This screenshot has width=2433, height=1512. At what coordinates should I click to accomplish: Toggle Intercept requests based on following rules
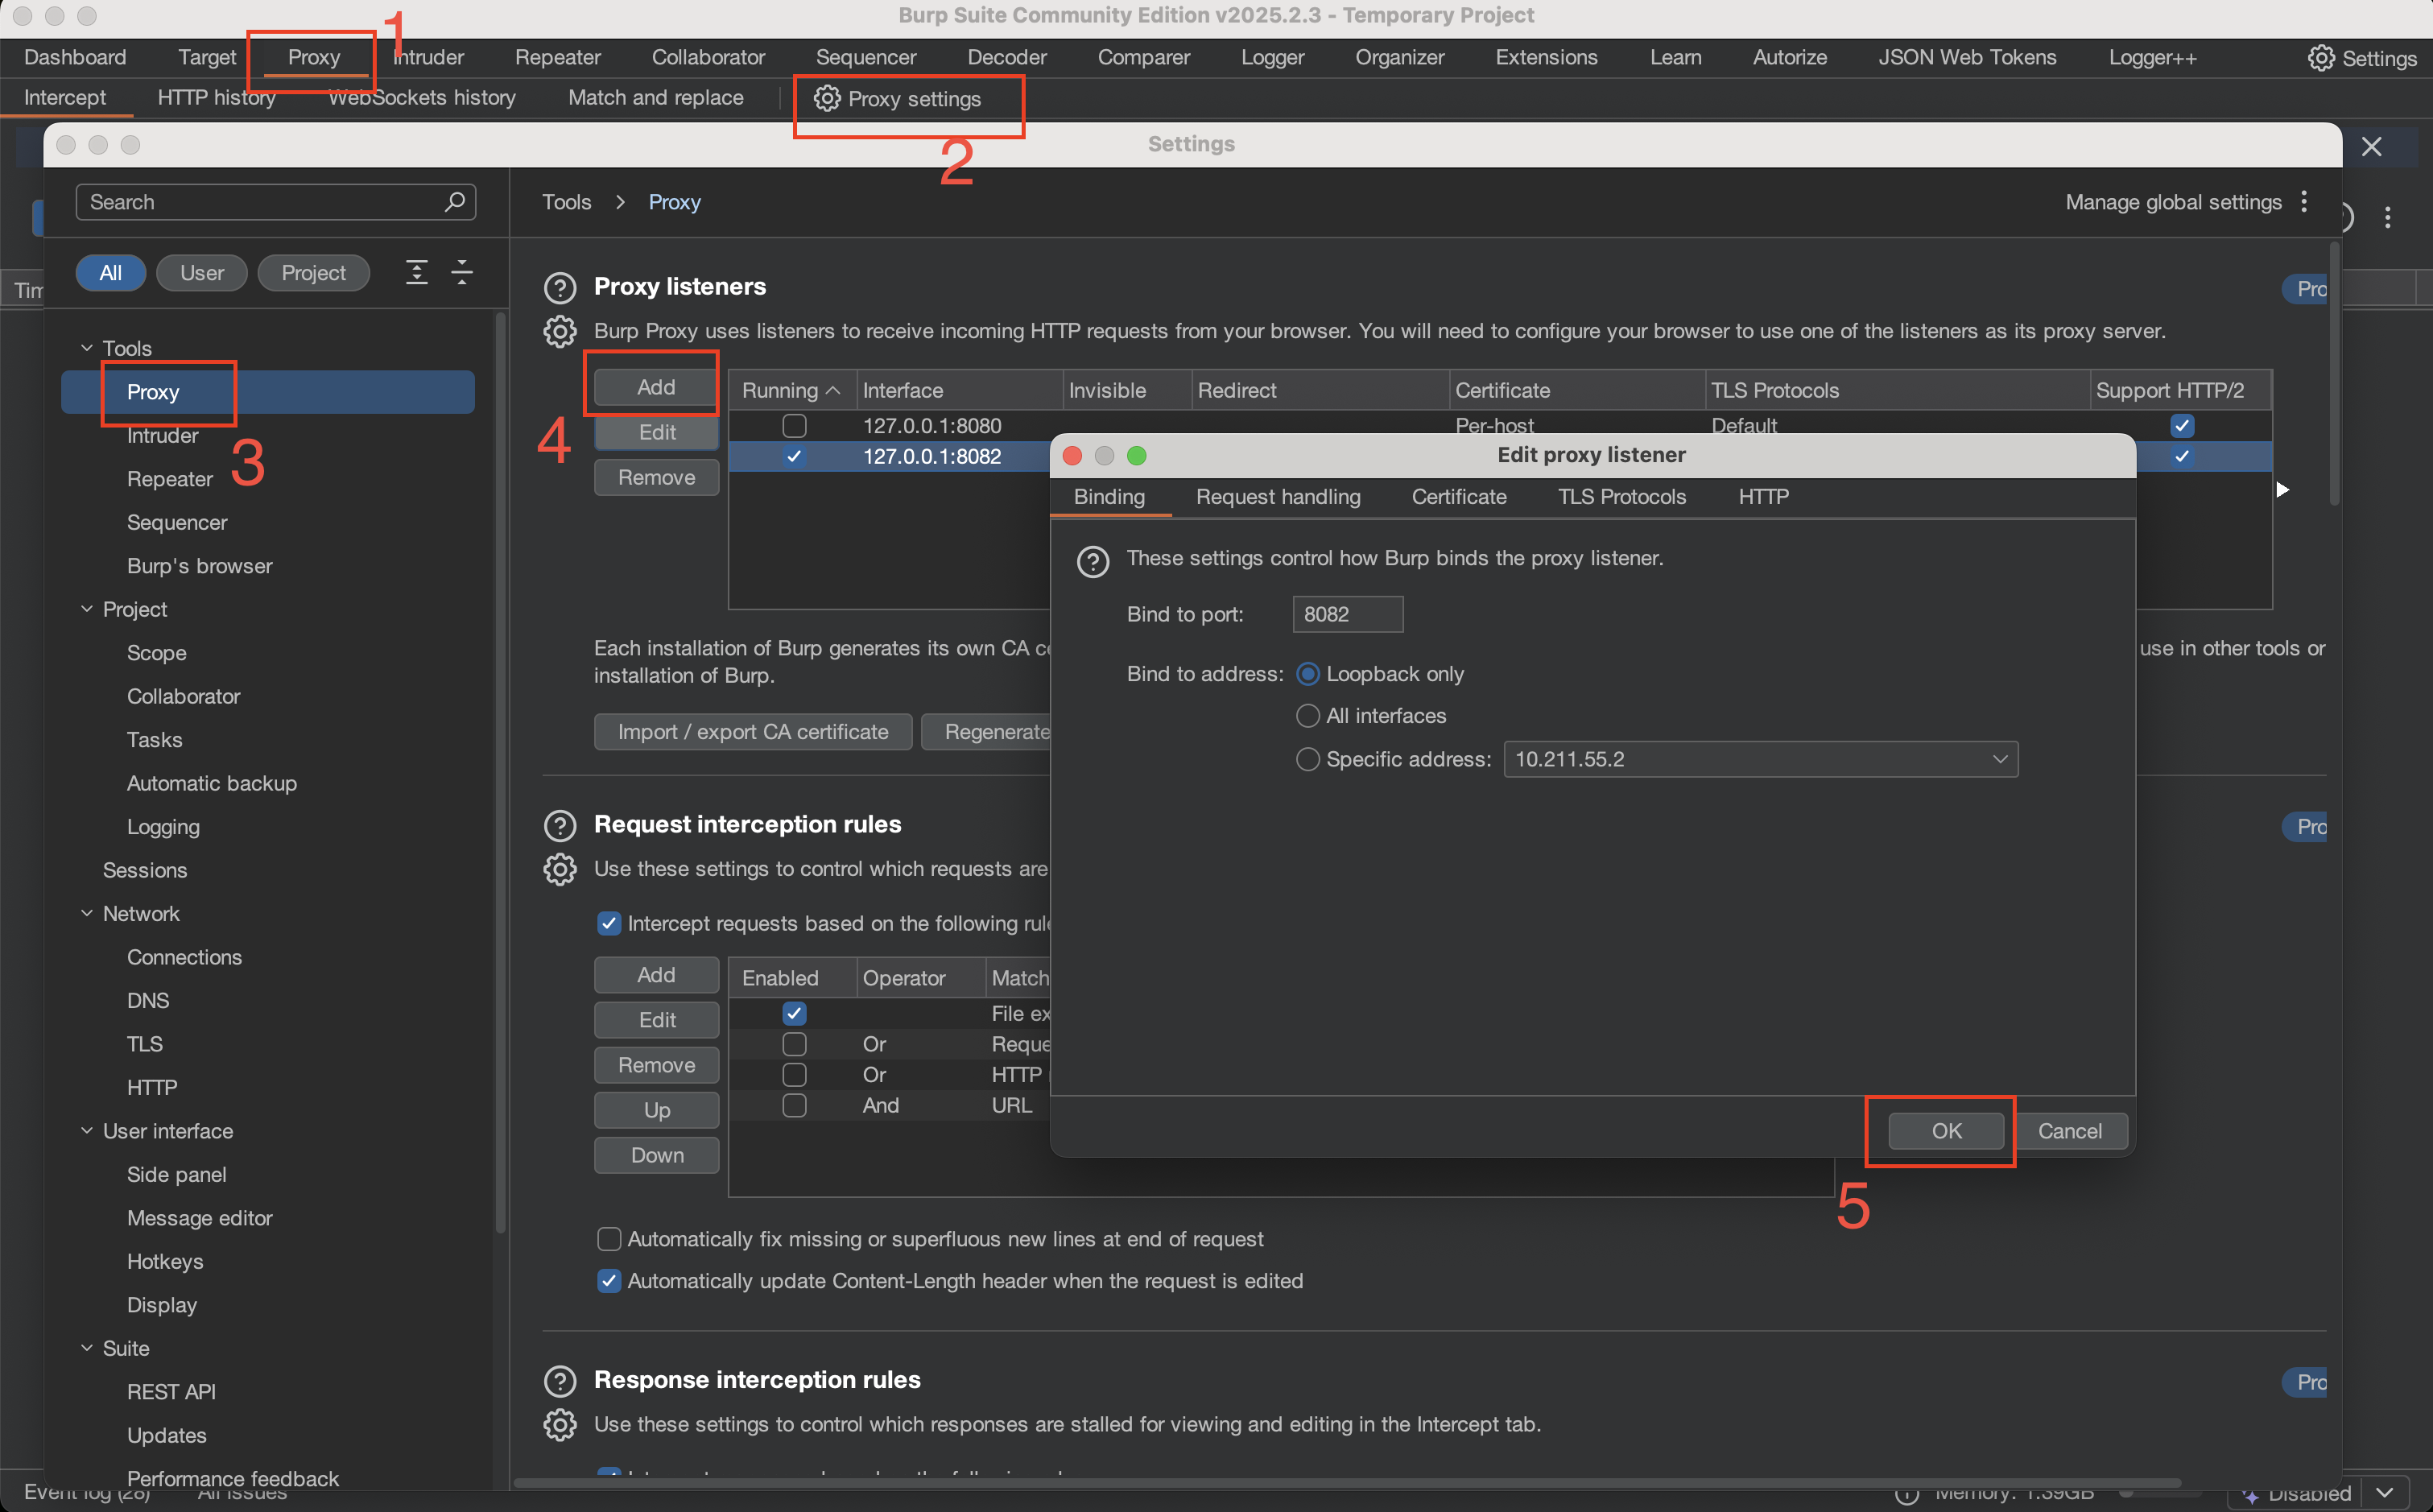coord(608,923)
